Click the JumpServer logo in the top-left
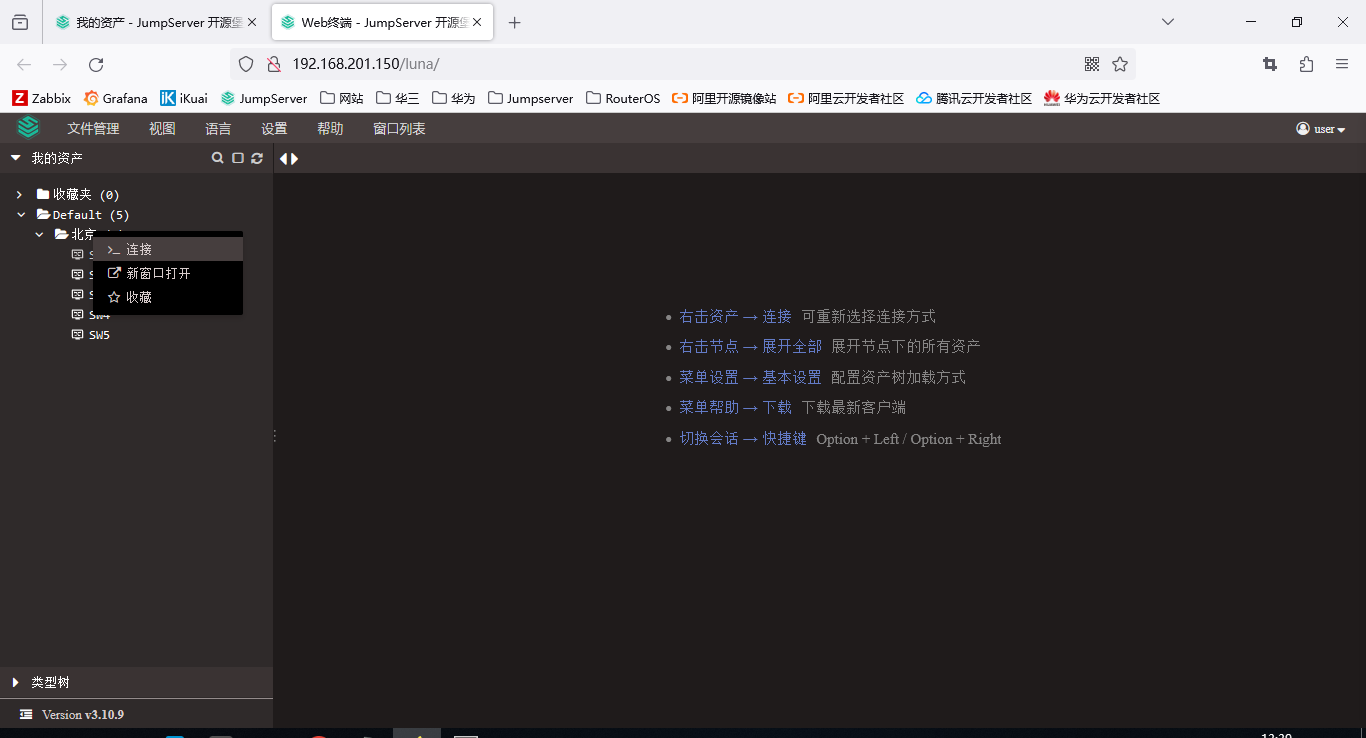 [x=27, y=127]
